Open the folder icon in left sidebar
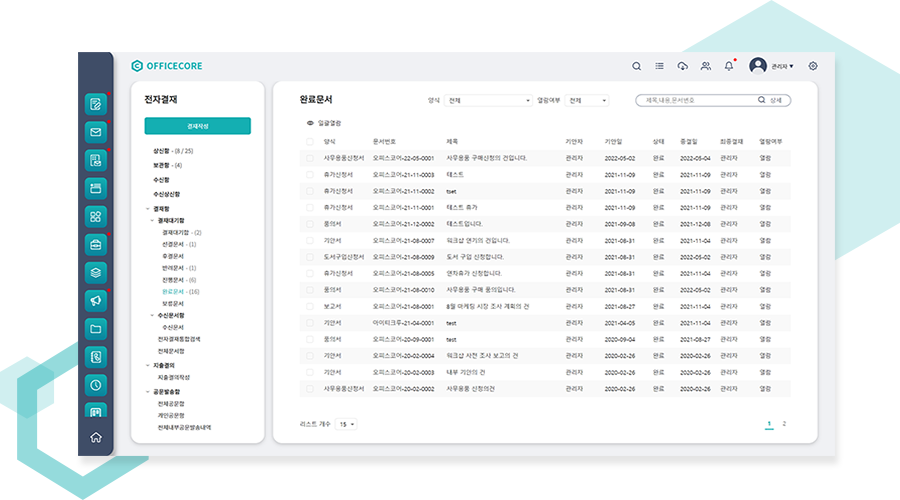This screenshot has height=500, width=900. [x=96, y=328]
